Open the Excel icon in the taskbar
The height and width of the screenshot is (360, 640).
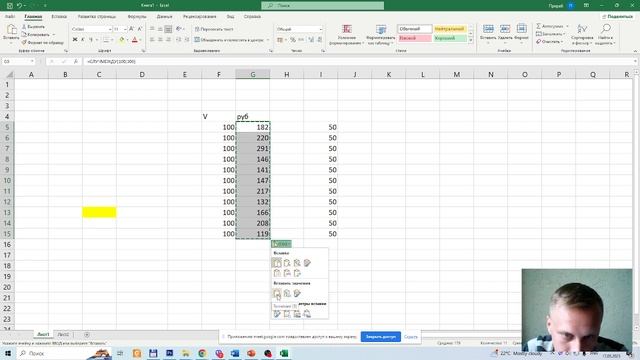284,353
